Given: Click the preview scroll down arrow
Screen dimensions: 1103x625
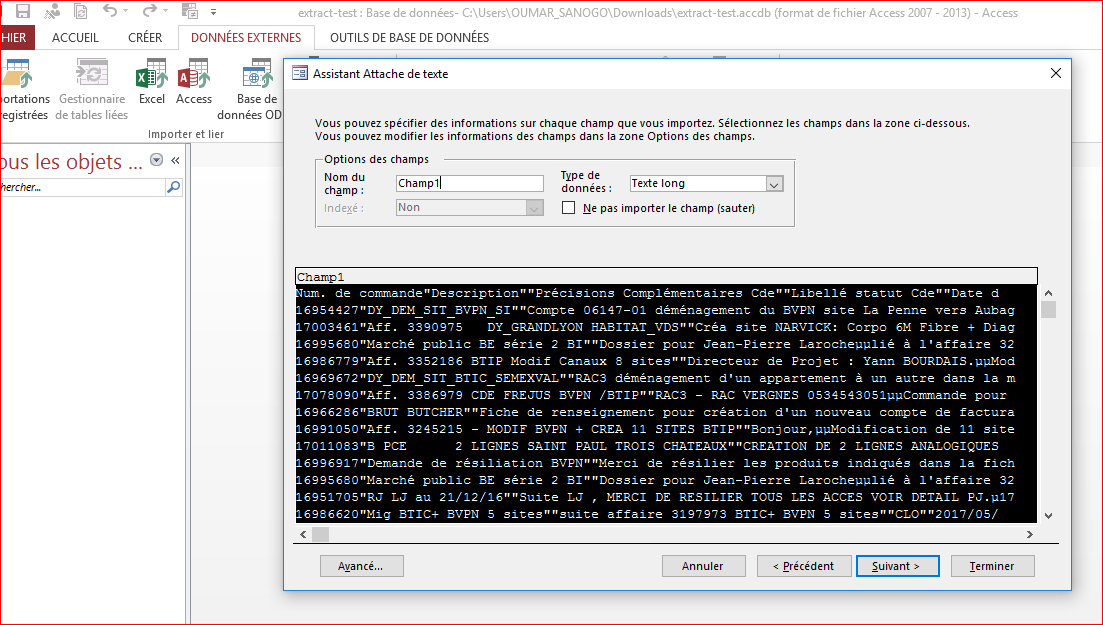Looking at the screenshot, I should click(x=1048, y=515).
